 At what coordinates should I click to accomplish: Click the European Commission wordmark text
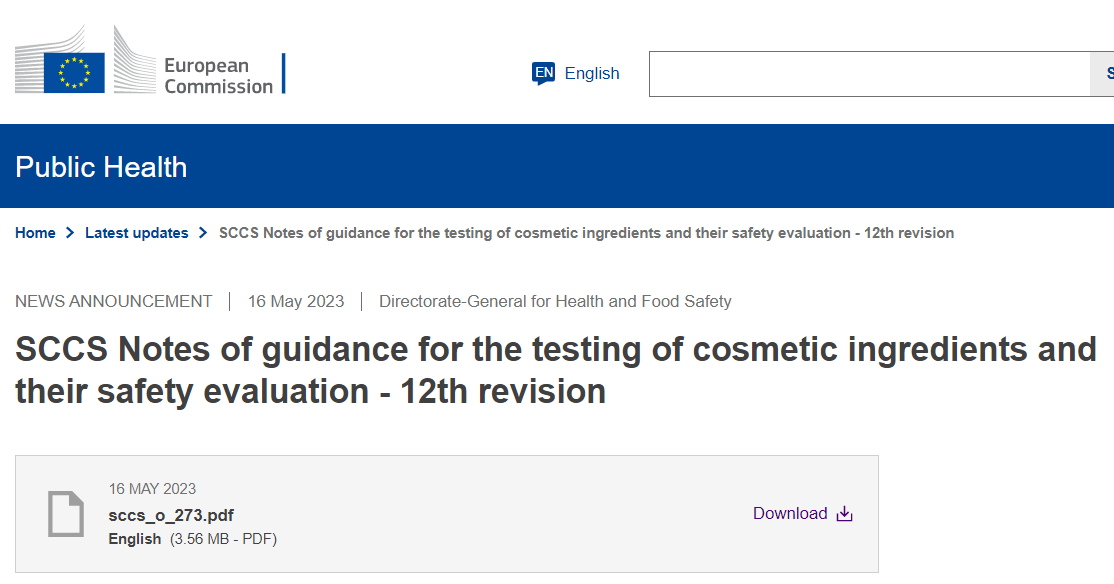tap(218, 76)
